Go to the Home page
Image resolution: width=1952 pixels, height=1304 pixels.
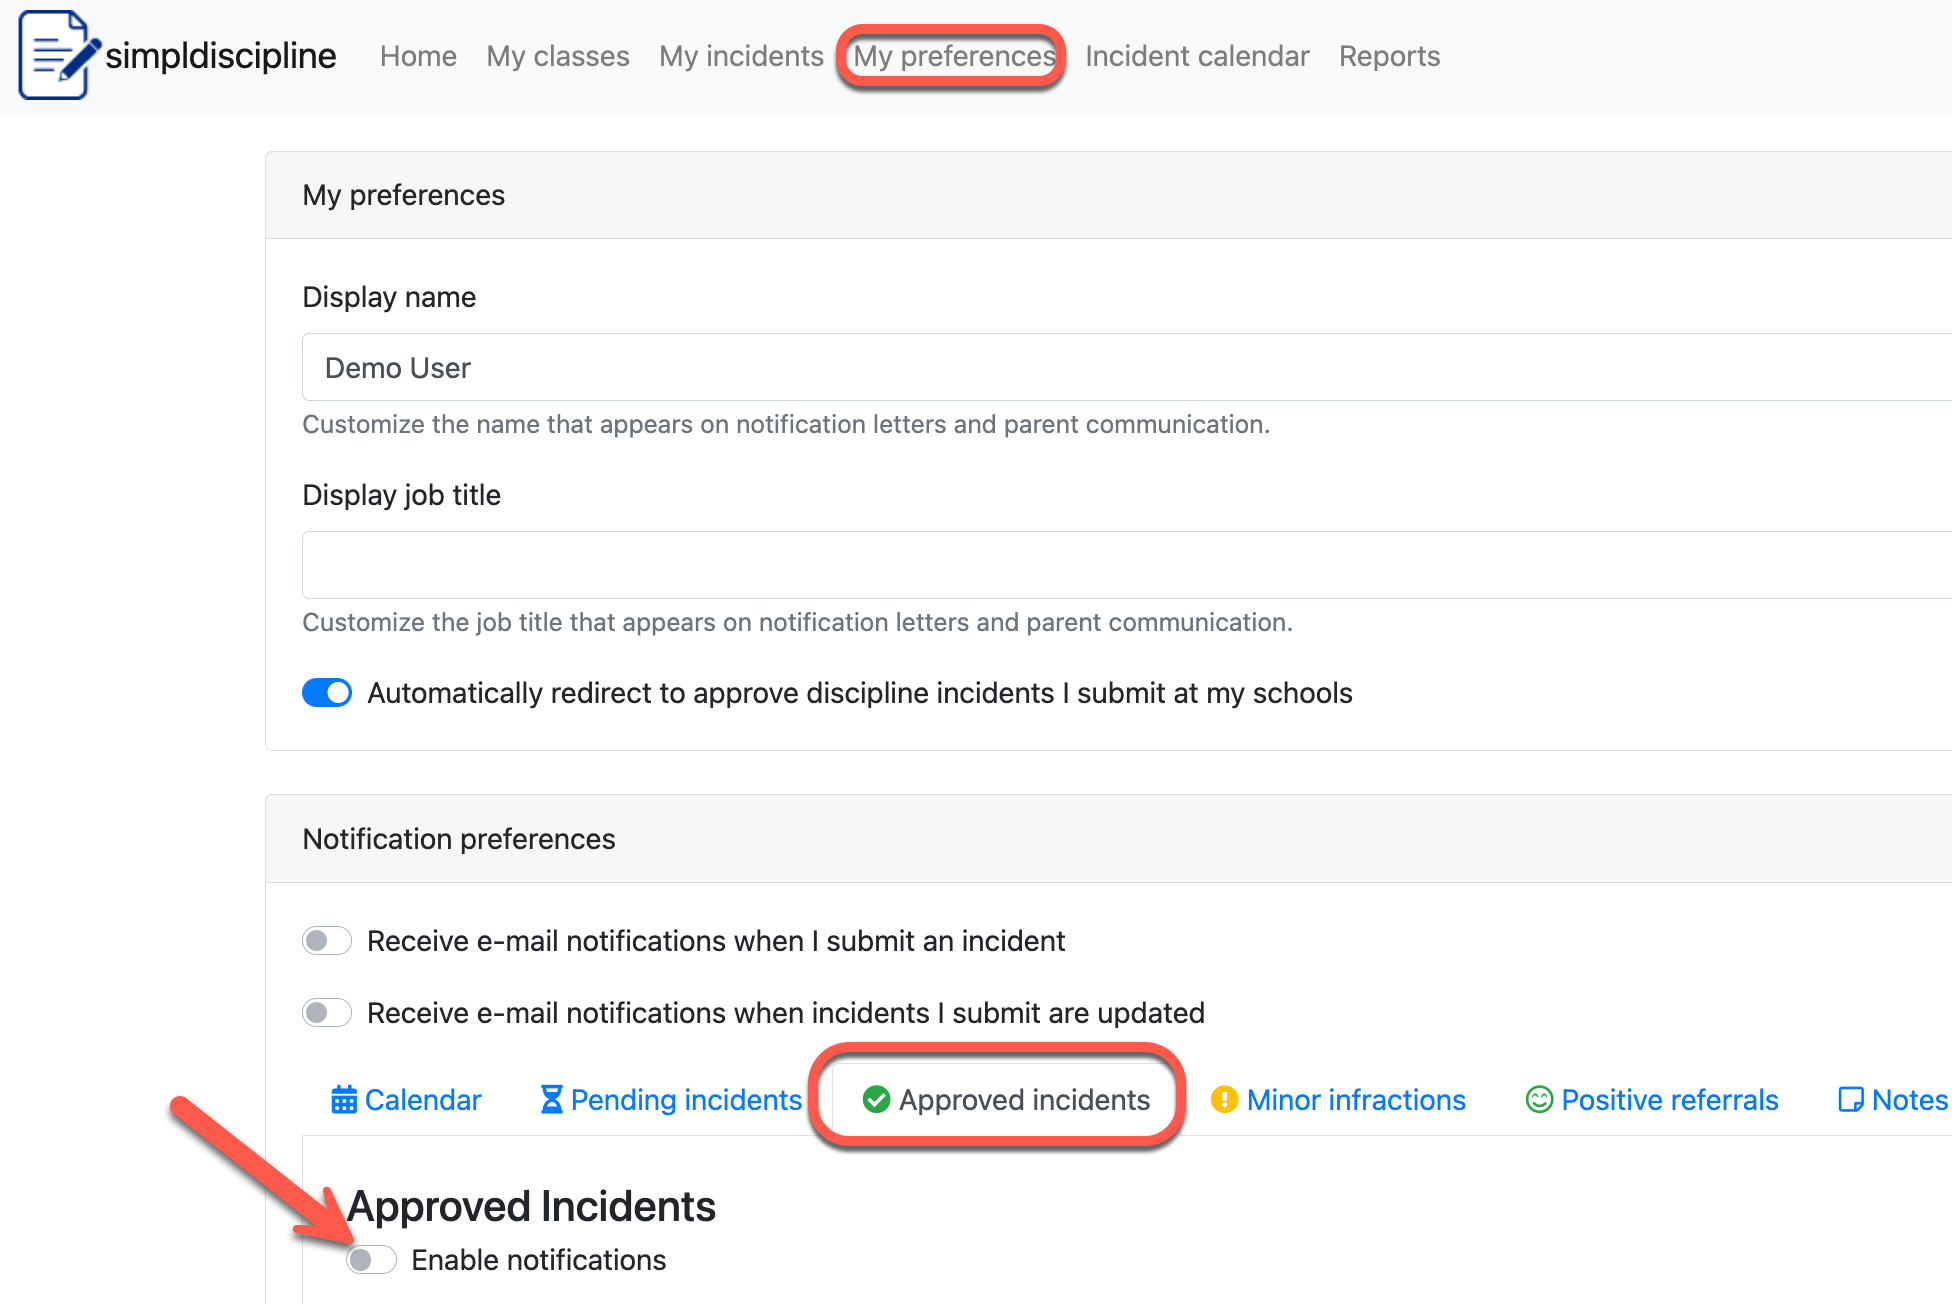click(418, 57)
